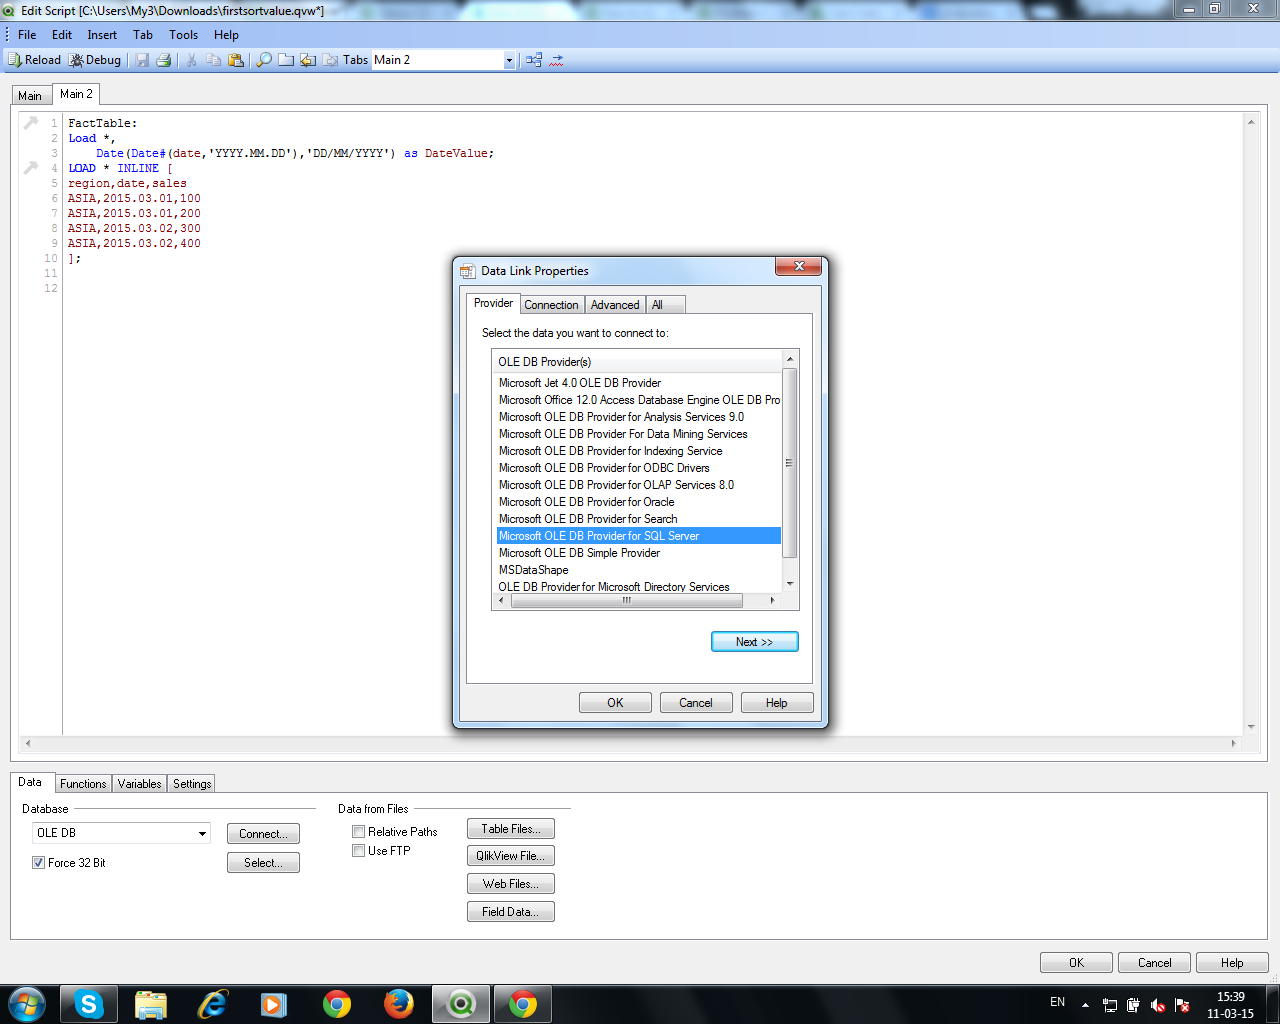Click the Field Data... button
The image size is (1280, 1024).
[x=511, y=912]
